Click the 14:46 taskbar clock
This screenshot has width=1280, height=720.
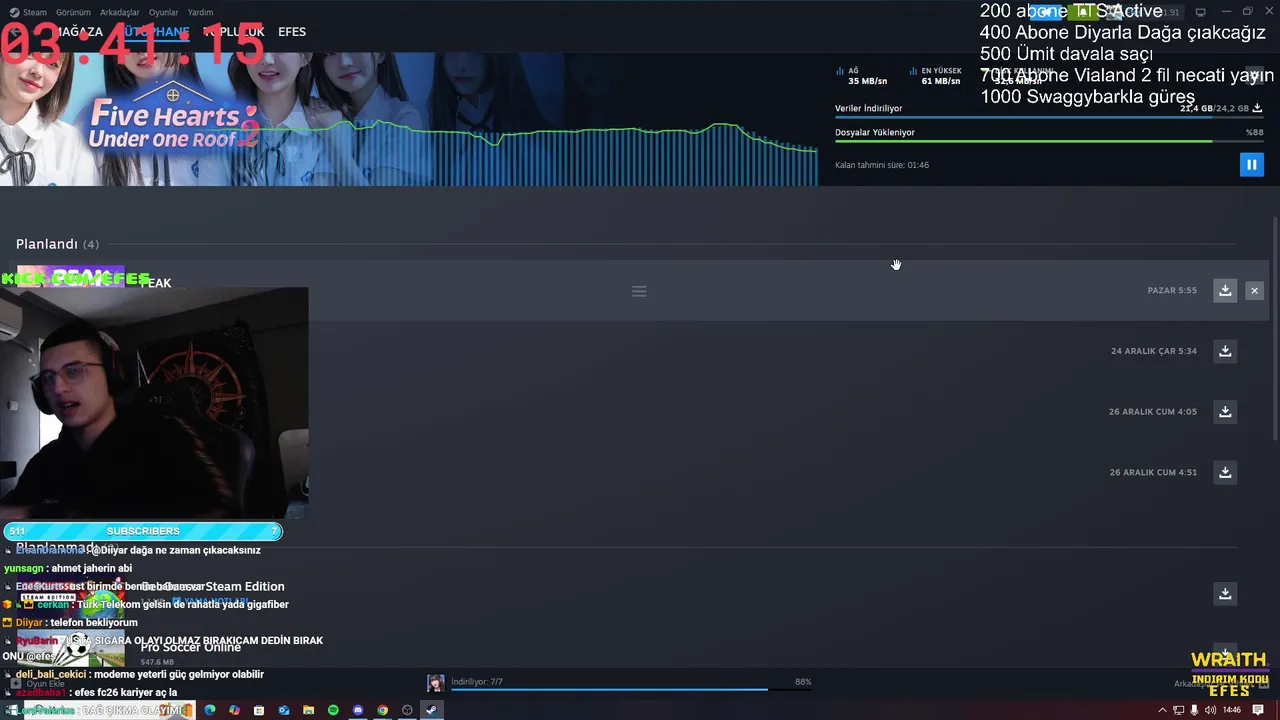click(1232, 710)
